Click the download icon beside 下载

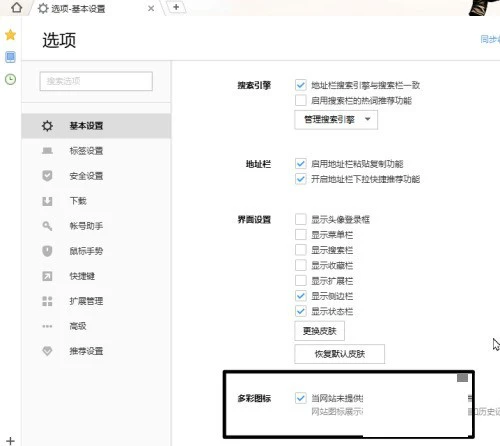pyautogui.click(x=47, y=201)
